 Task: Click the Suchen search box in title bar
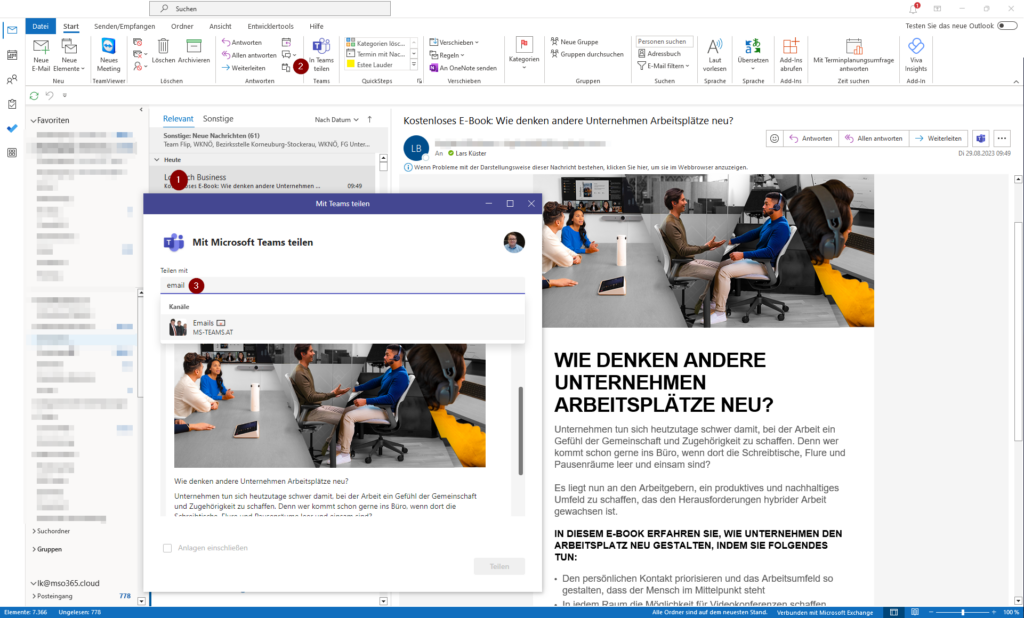point(270,8)
